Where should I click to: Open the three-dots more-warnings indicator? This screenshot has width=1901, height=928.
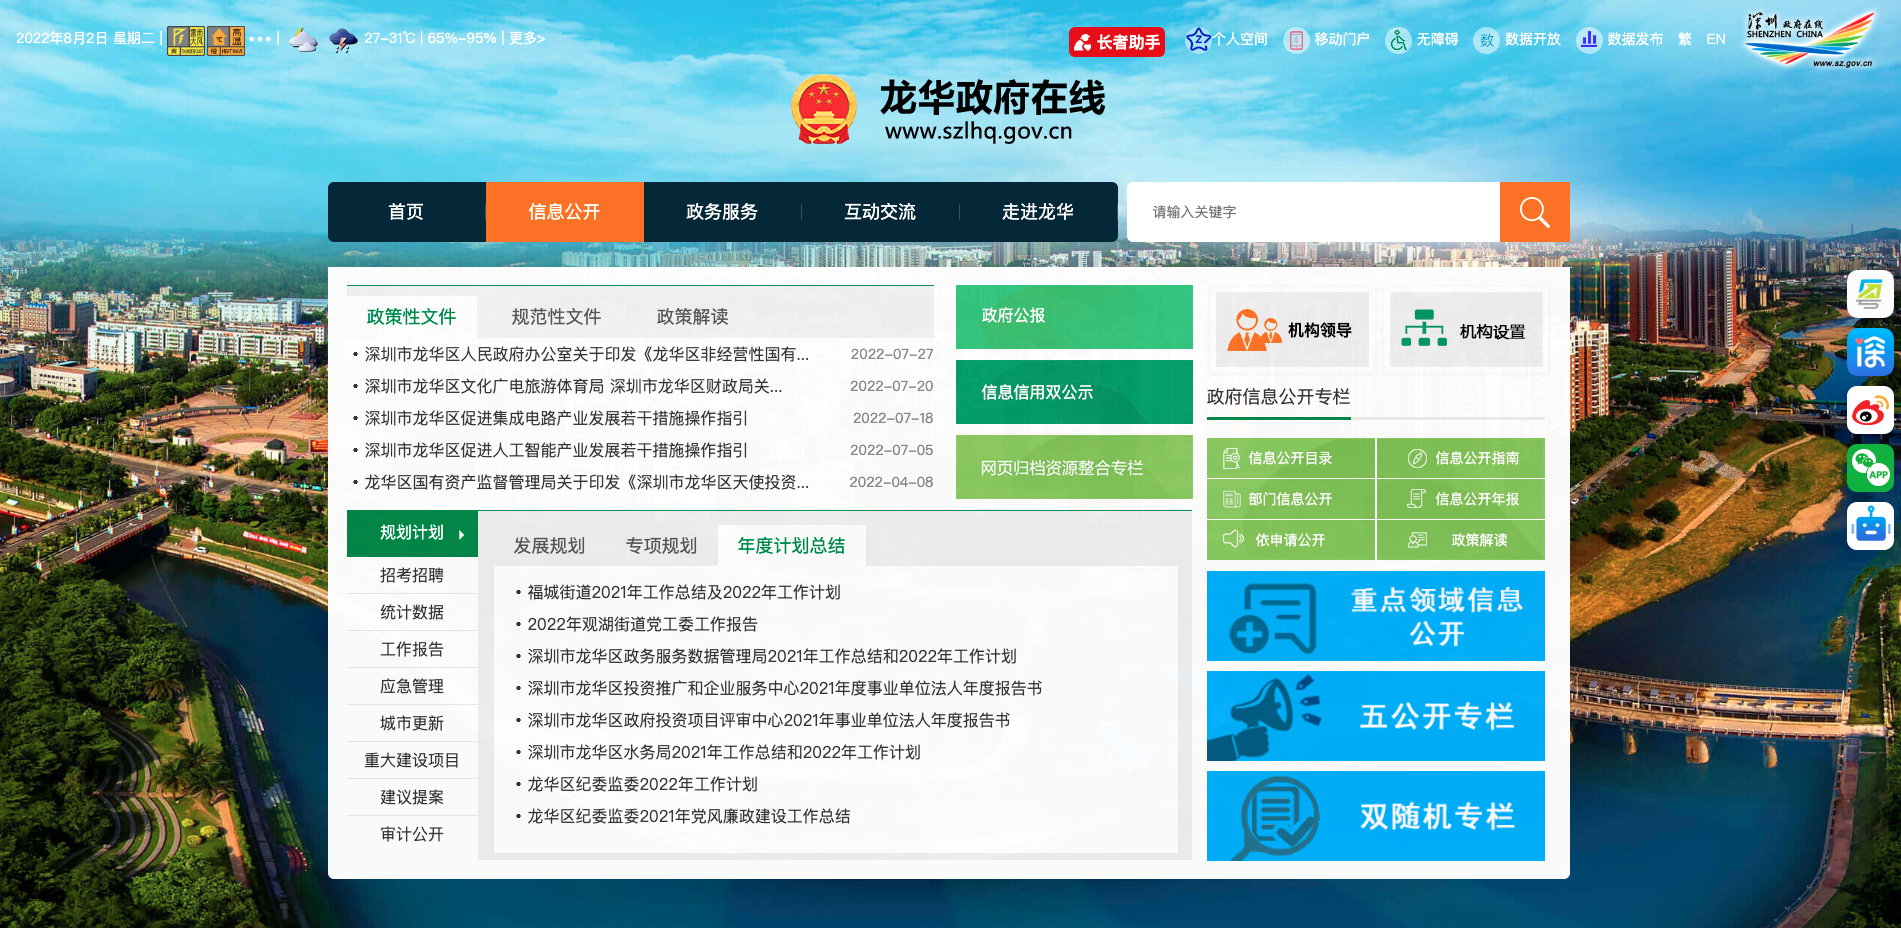pos(260,39)
